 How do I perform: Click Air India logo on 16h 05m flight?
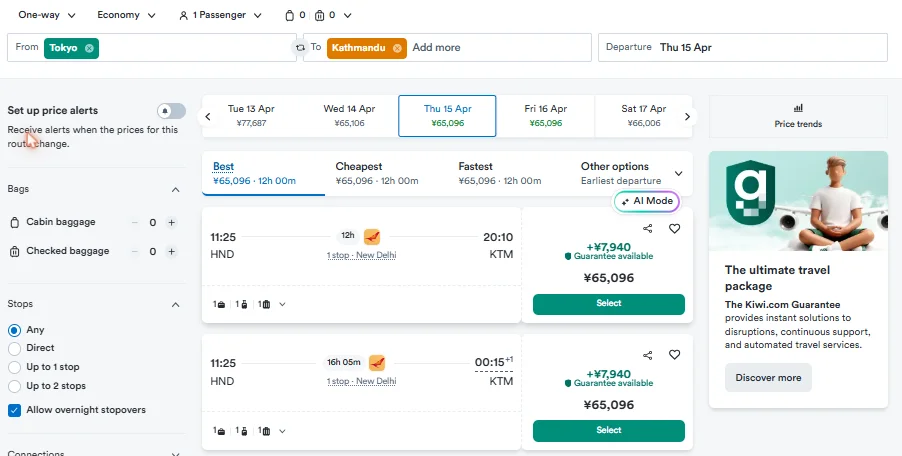tap(377, 363)
